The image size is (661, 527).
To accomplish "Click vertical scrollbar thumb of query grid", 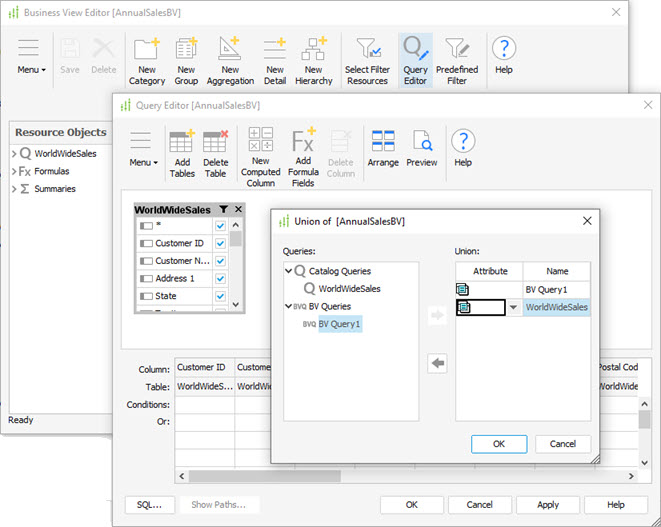I will (x=644, y=419).
